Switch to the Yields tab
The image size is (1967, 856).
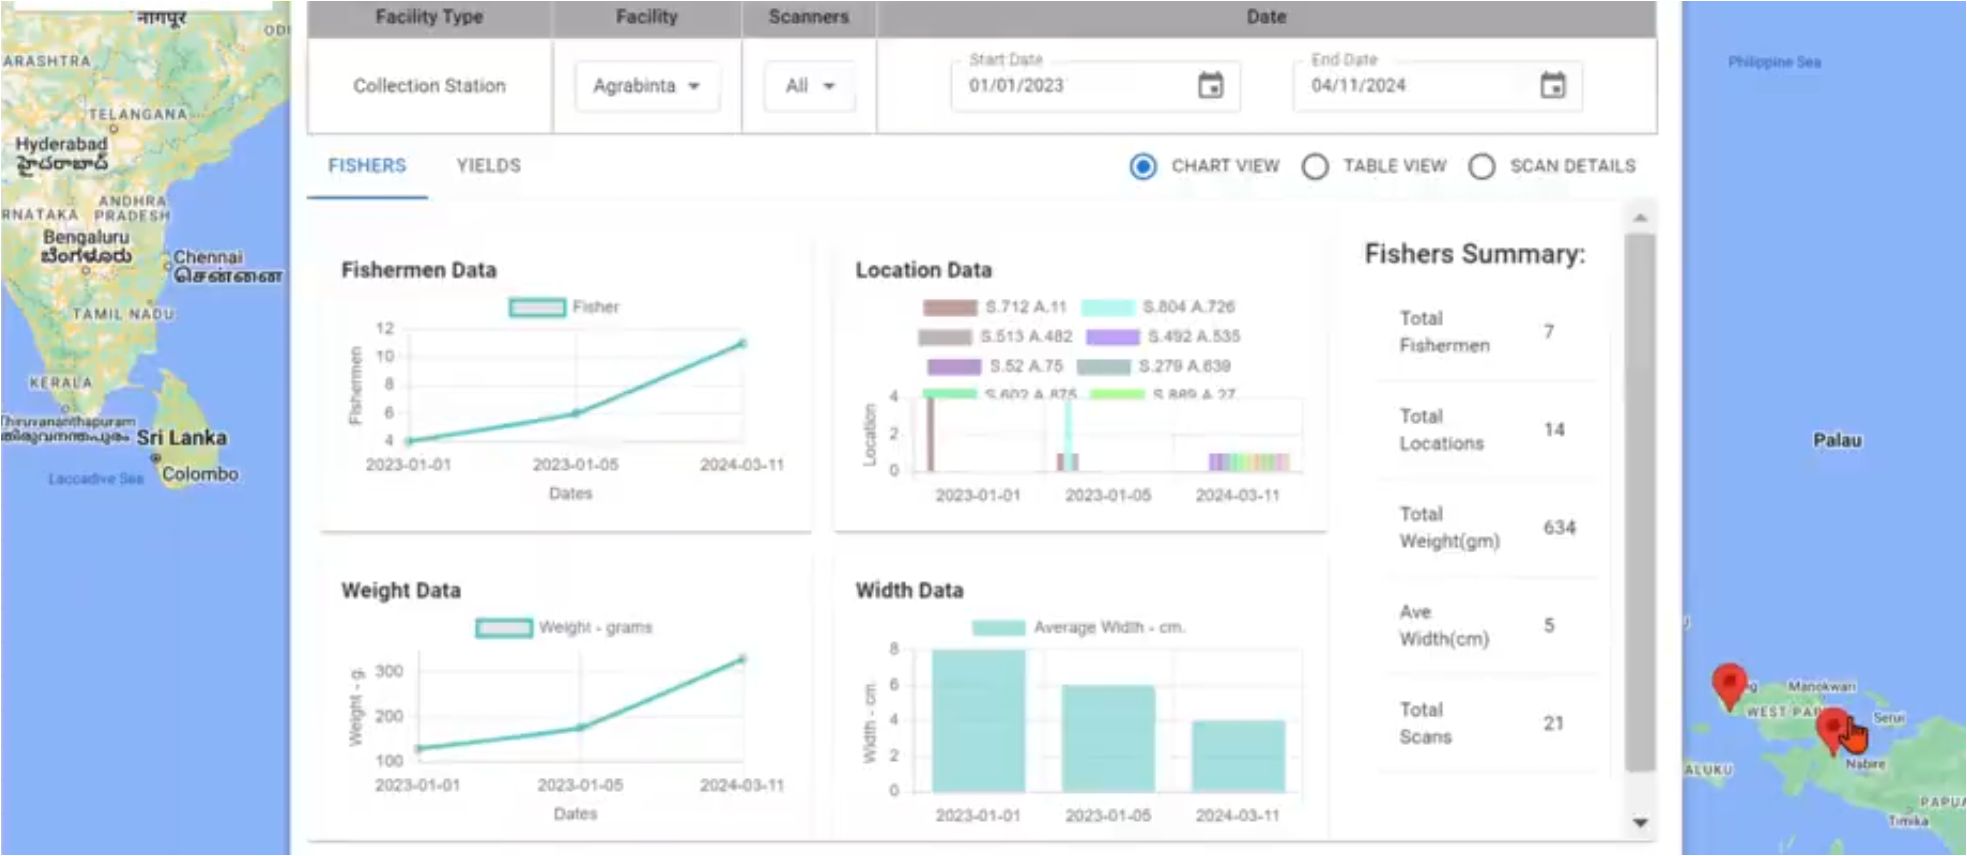tap(488, 166)
